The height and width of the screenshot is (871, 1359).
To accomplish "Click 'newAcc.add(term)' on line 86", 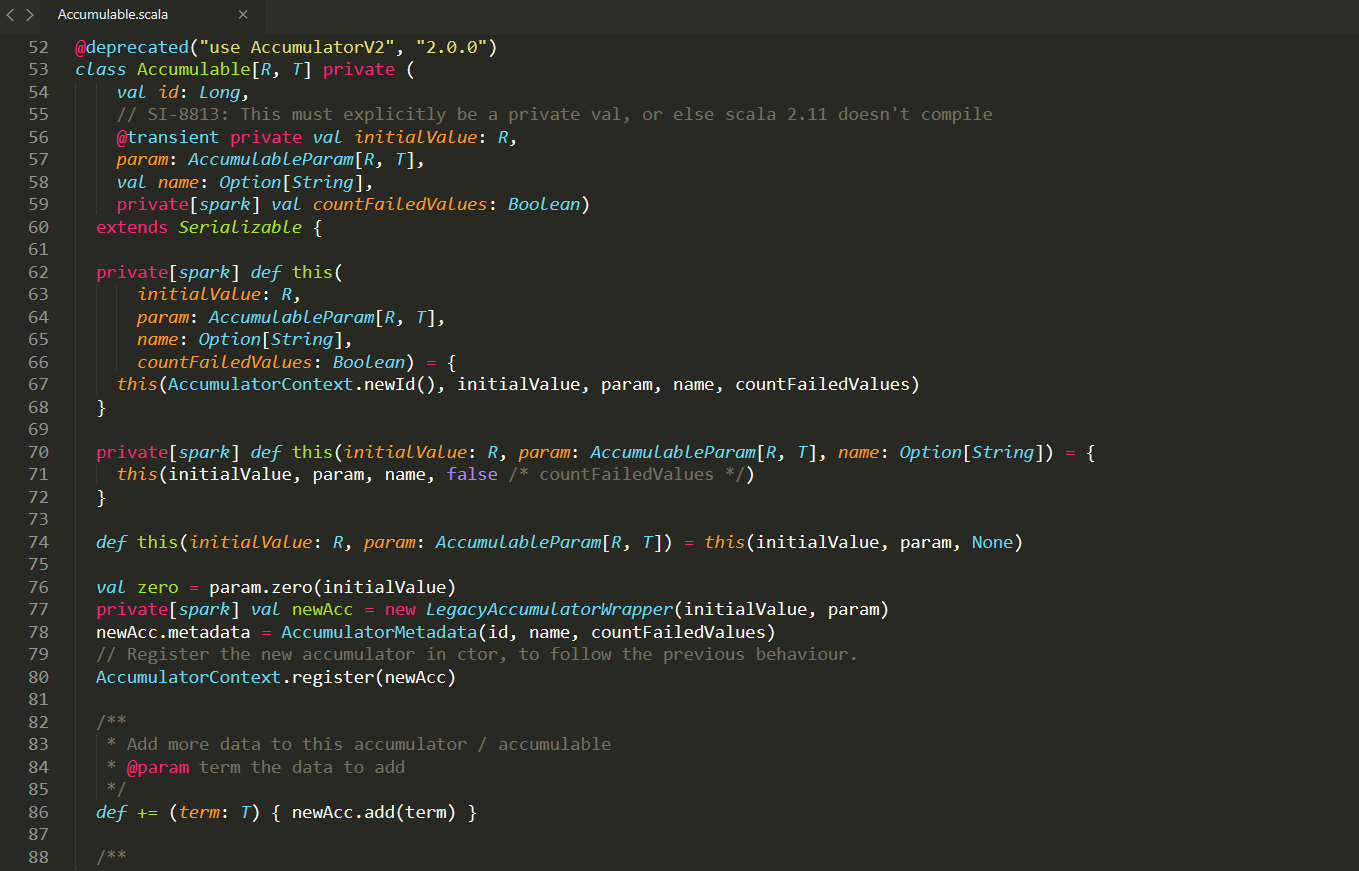I will 374,812.
